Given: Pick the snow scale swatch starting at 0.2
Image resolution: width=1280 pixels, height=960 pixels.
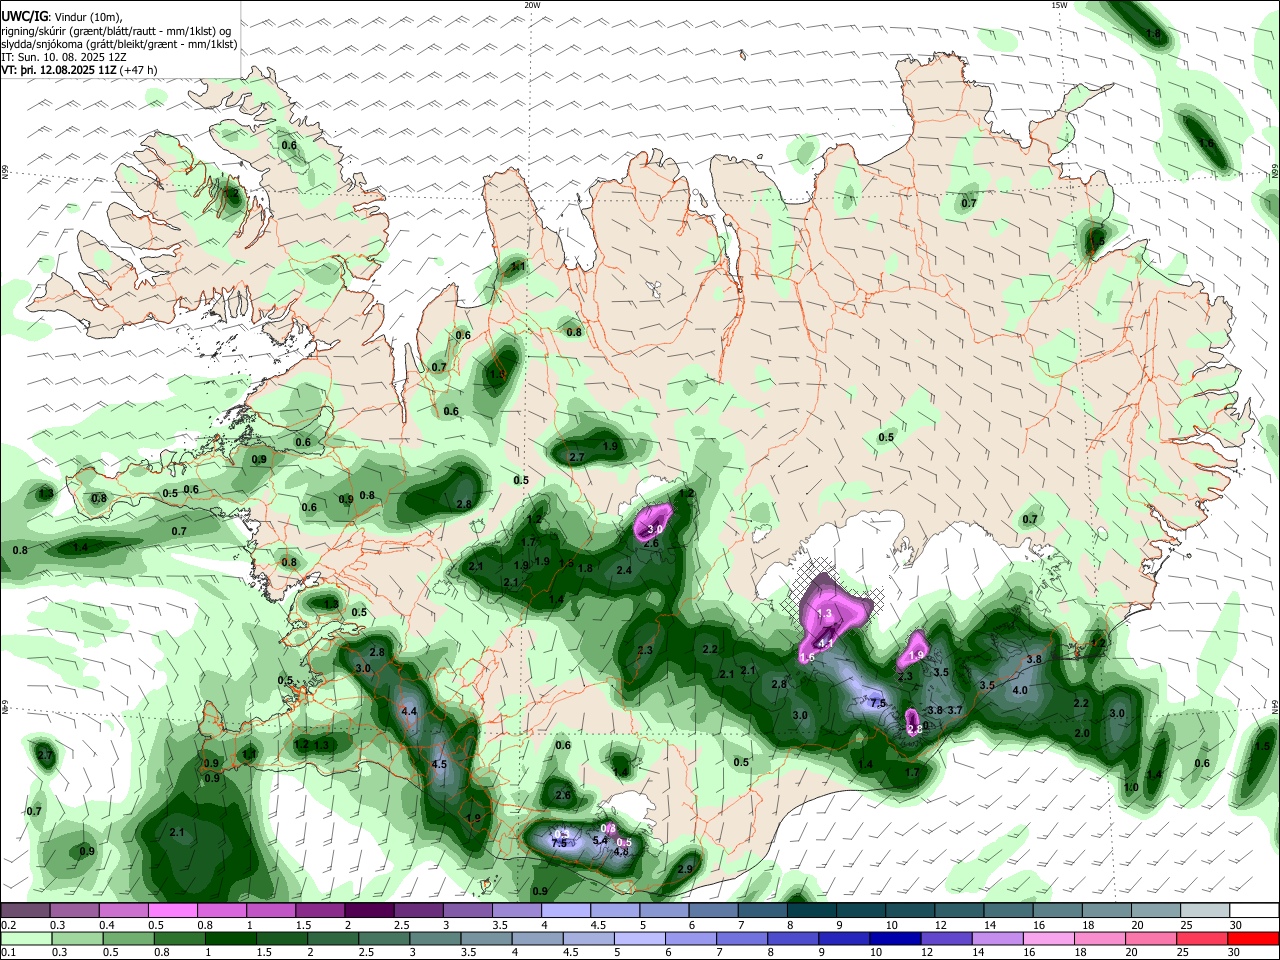Looking at the screenshot, I should click(25, 910).
